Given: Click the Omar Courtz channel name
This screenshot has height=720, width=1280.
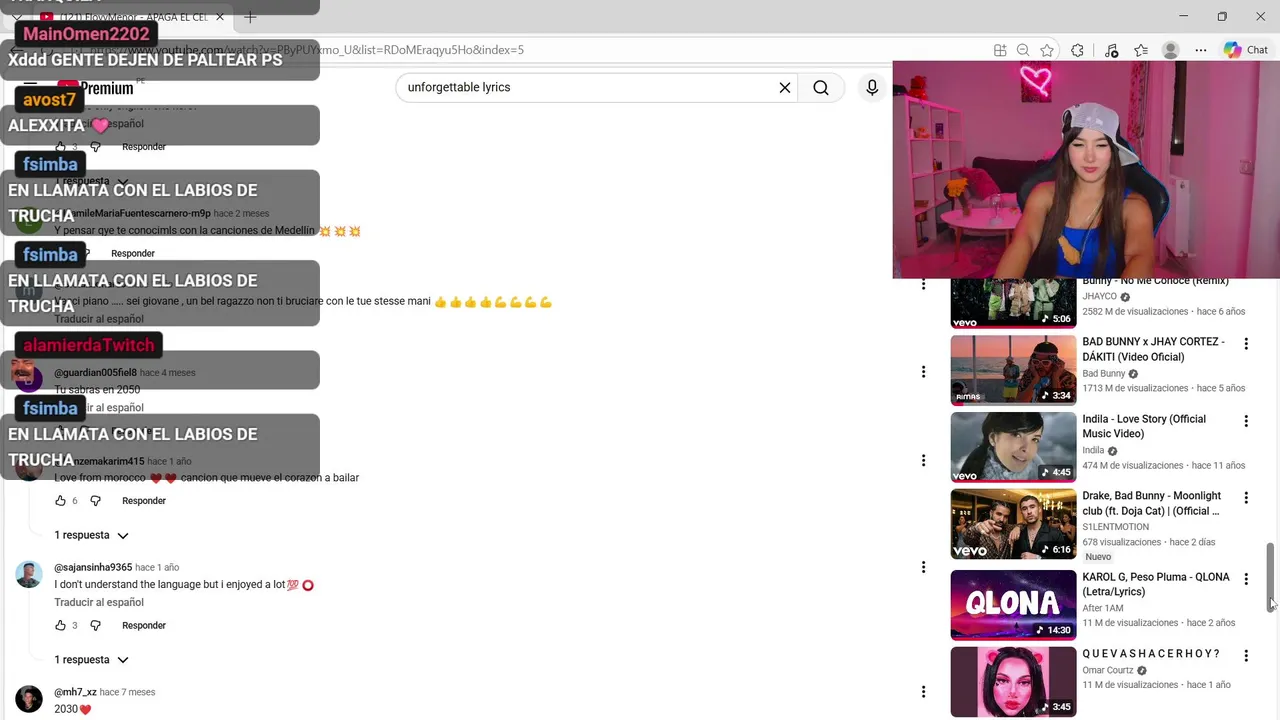Looking at the screenshot, I should pyautogui.click(x=1108, y=671).
